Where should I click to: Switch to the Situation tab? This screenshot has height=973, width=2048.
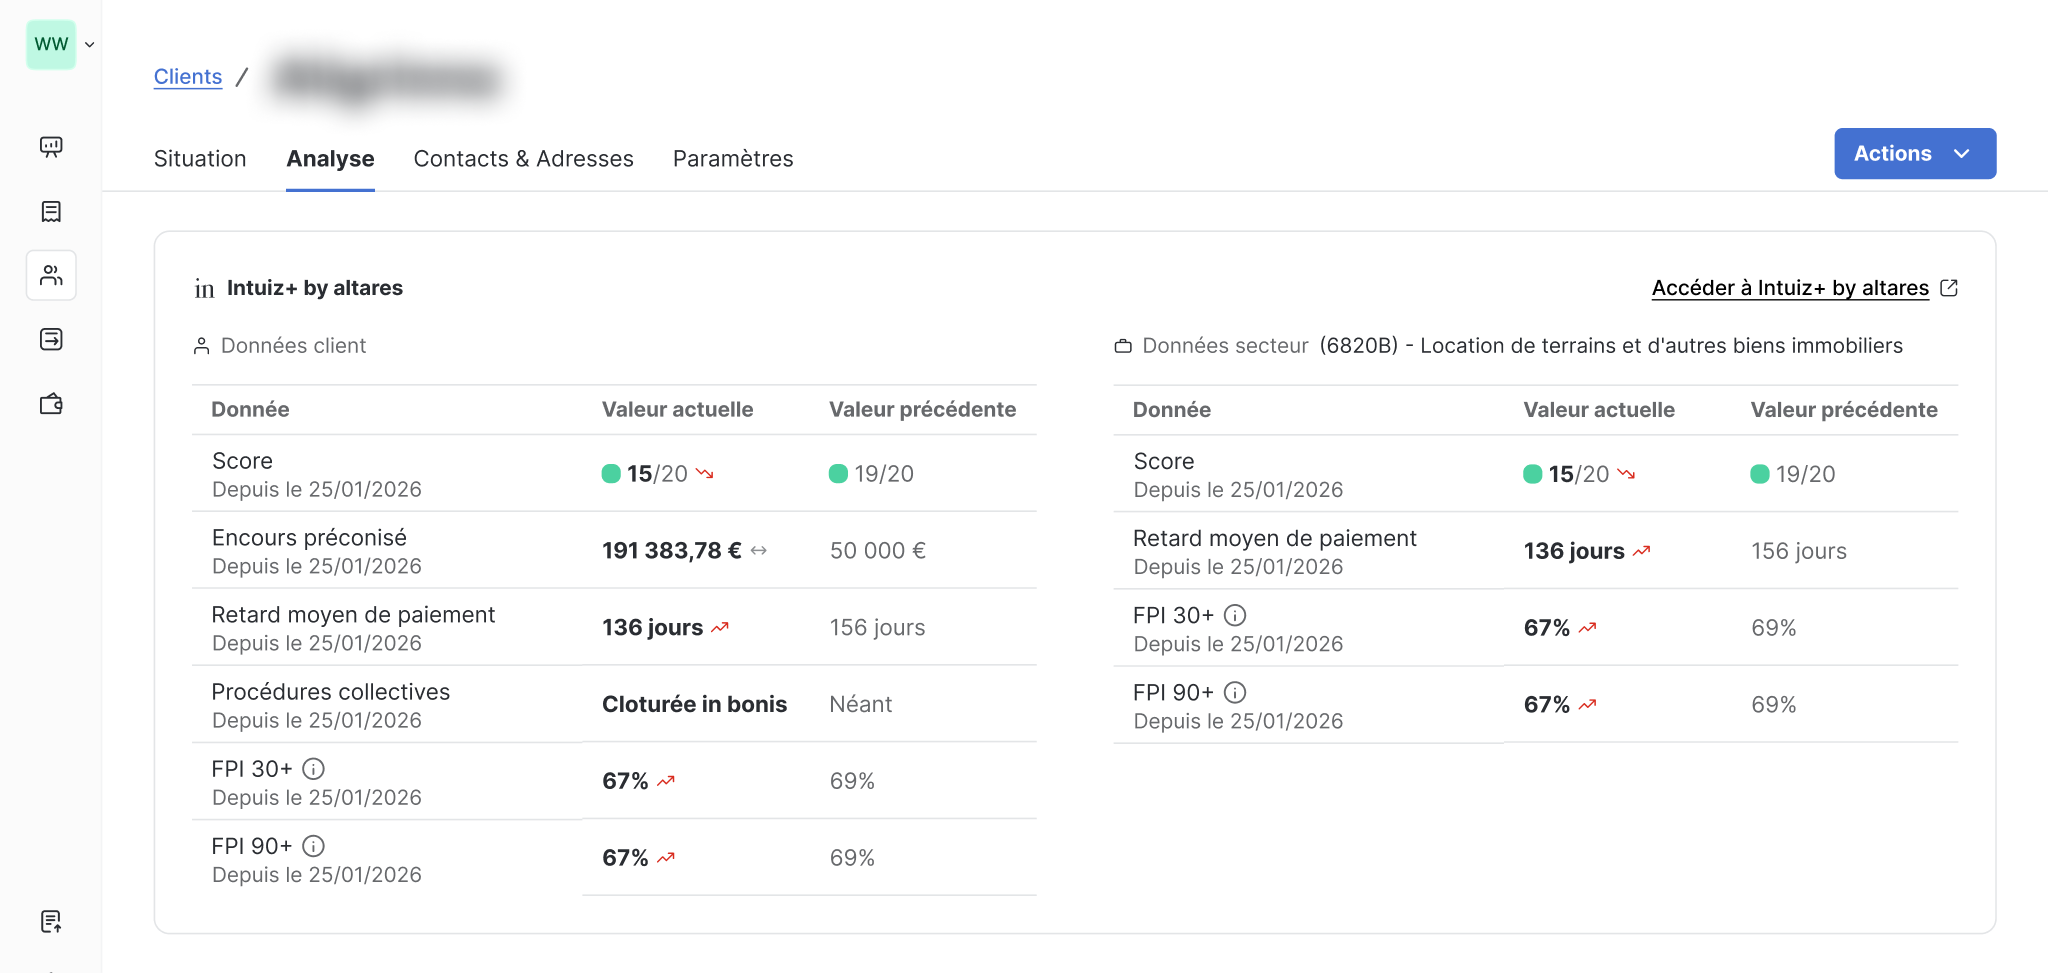pos(199,158)
